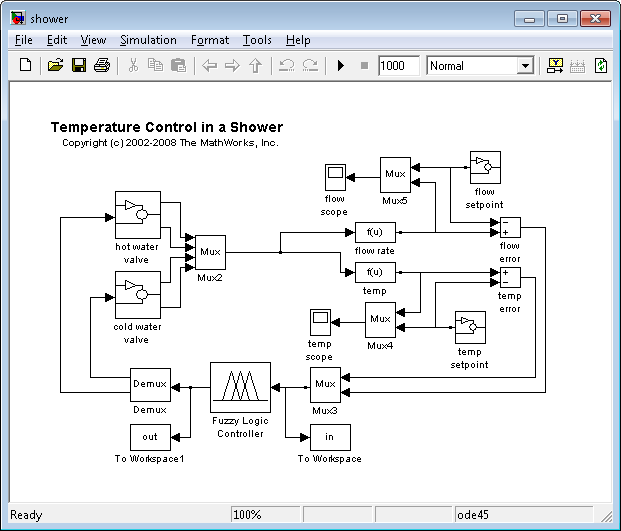Select the hot water valve block
The height and width of the screenshot is (531, 621).
138,215
